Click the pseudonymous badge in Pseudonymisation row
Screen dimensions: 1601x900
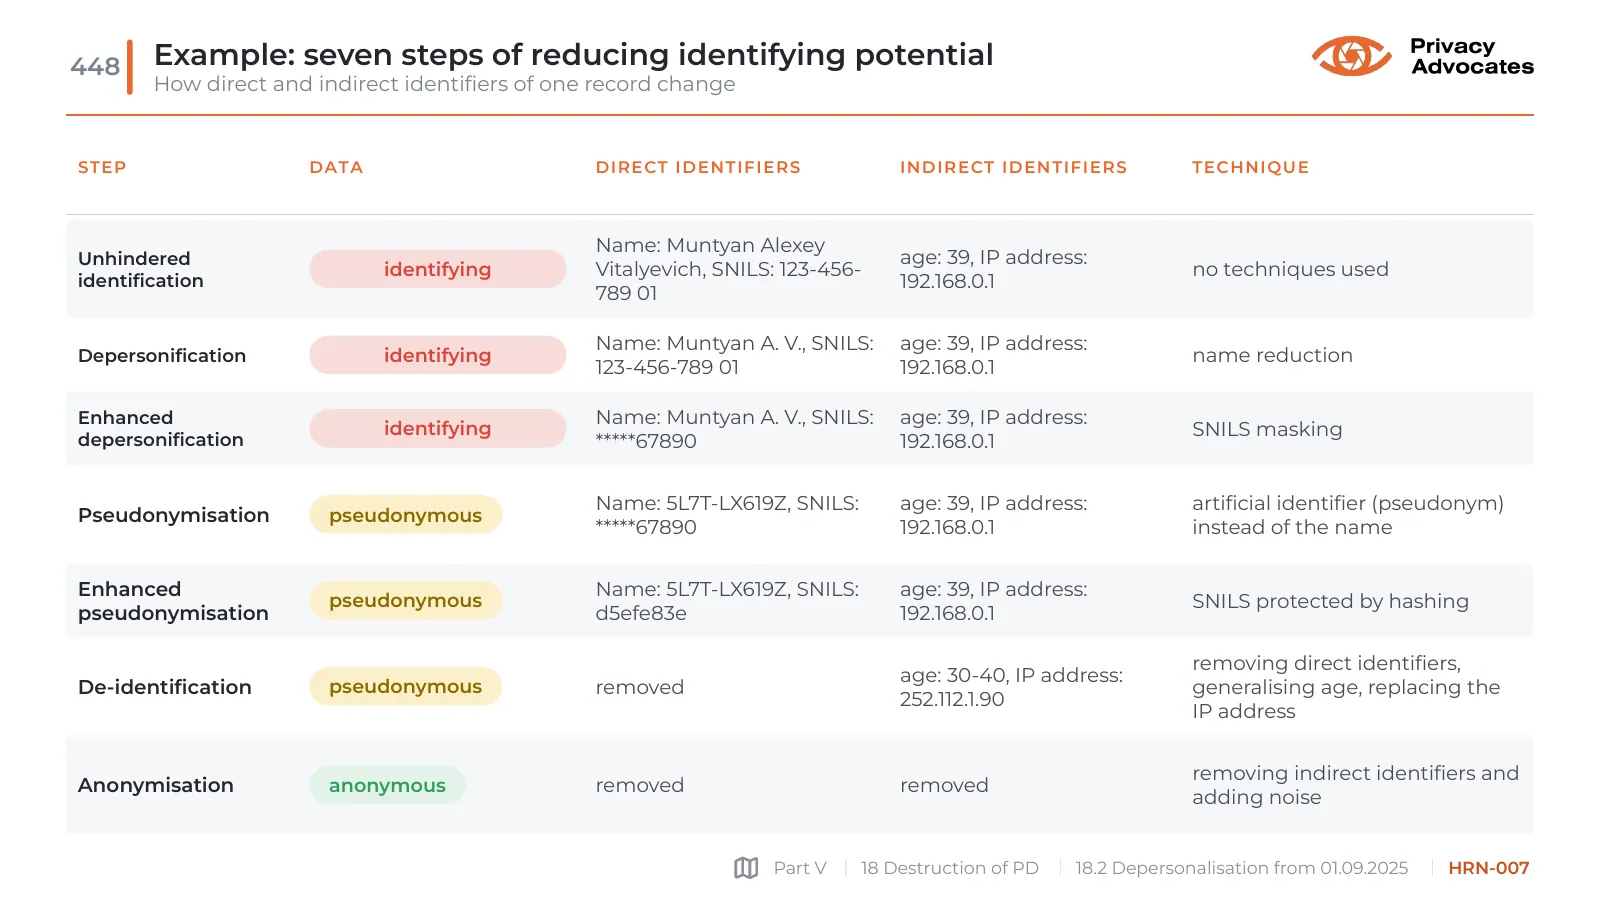[406, 515]
